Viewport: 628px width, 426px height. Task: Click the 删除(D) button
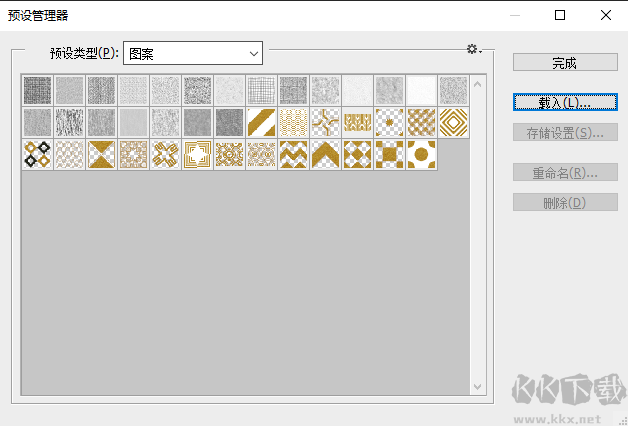point(565,203)
